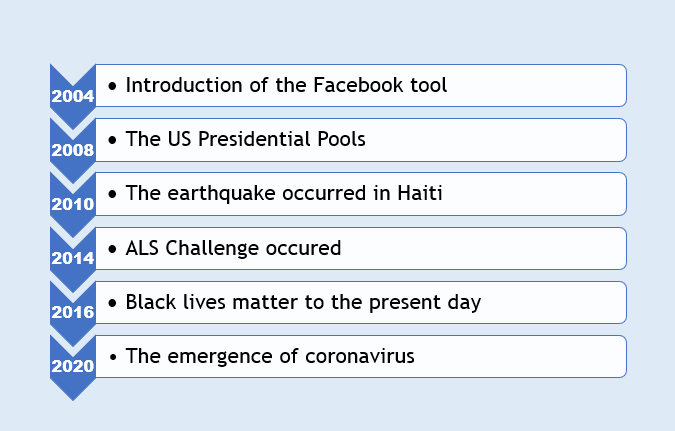Click the bullet before 'The US Presidential Pools'
Screen dimensions: 675x431
pyautogui.click(x=112, y=140)
